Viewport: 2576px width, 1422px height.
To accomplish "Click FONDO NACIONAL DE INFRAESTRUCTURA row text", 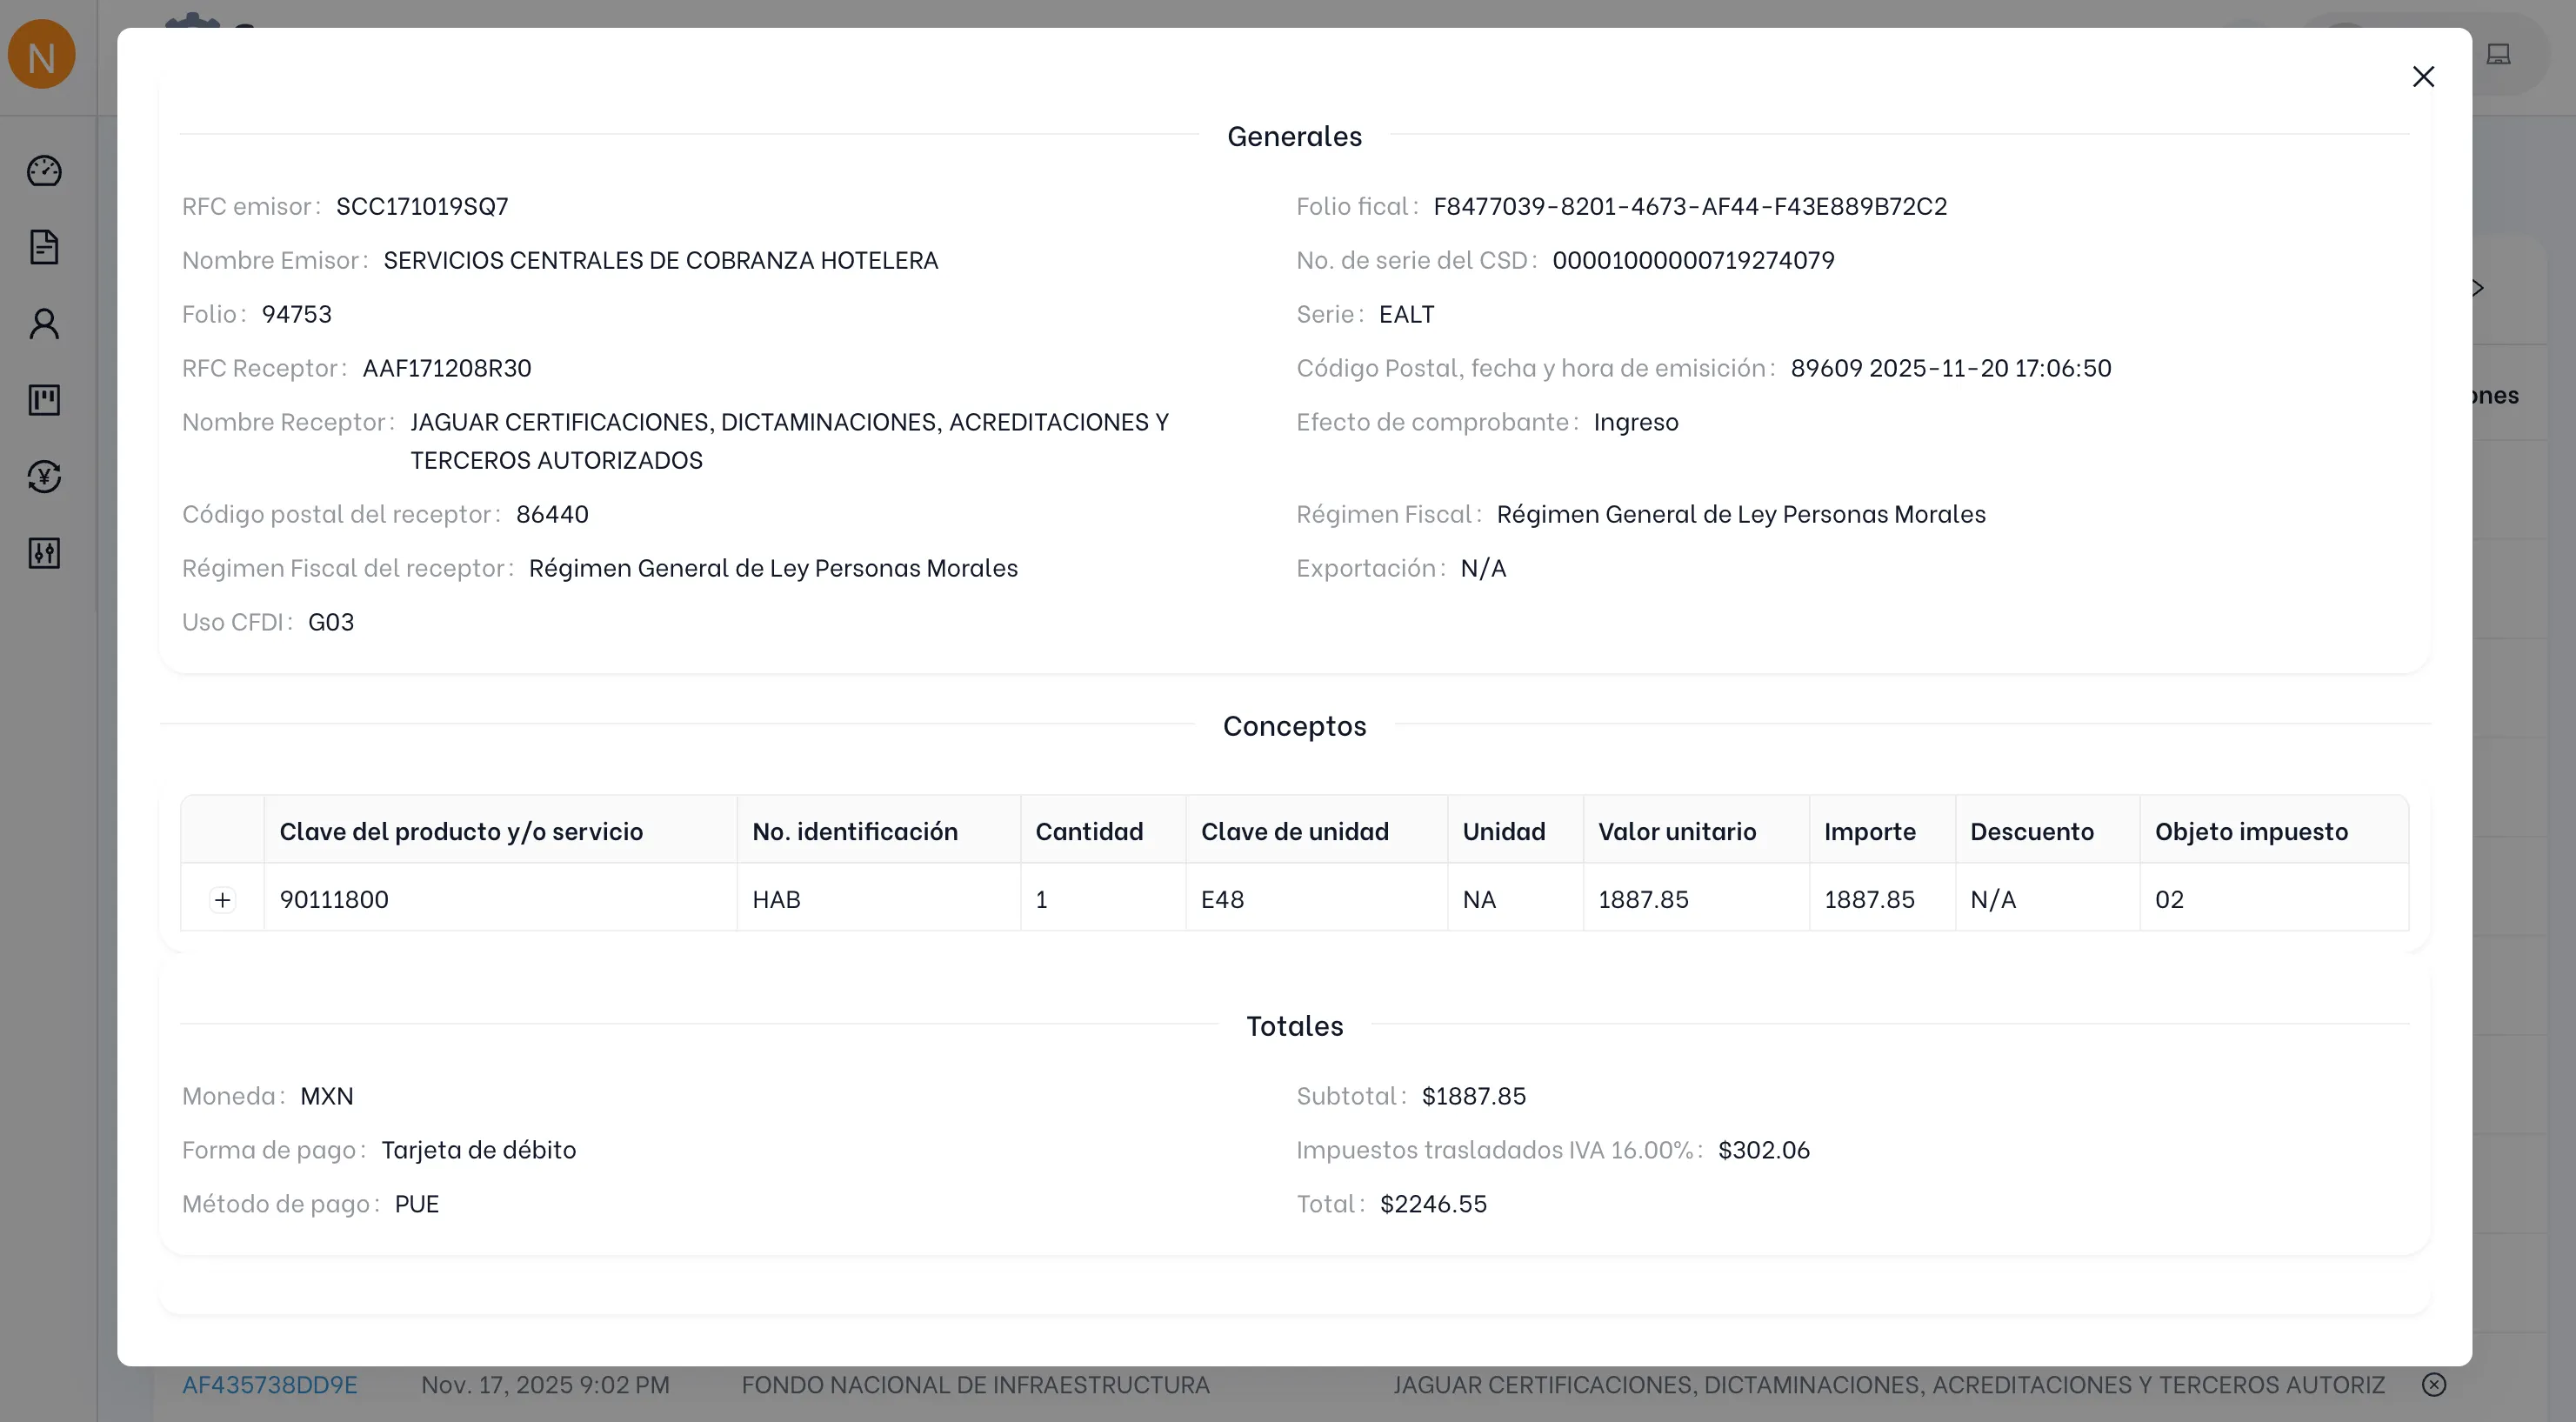I will [975, 1385].
